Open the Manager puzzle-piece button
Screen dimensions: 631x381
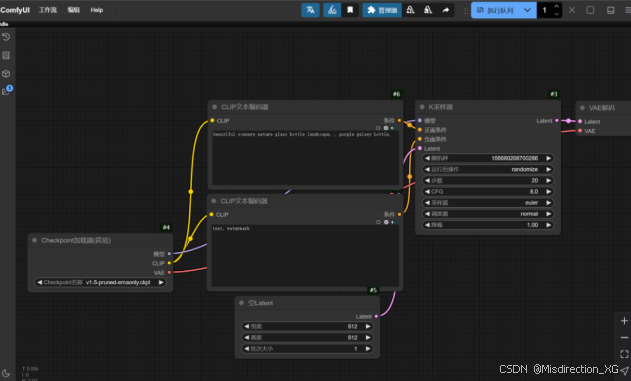[x=381, y=10]
